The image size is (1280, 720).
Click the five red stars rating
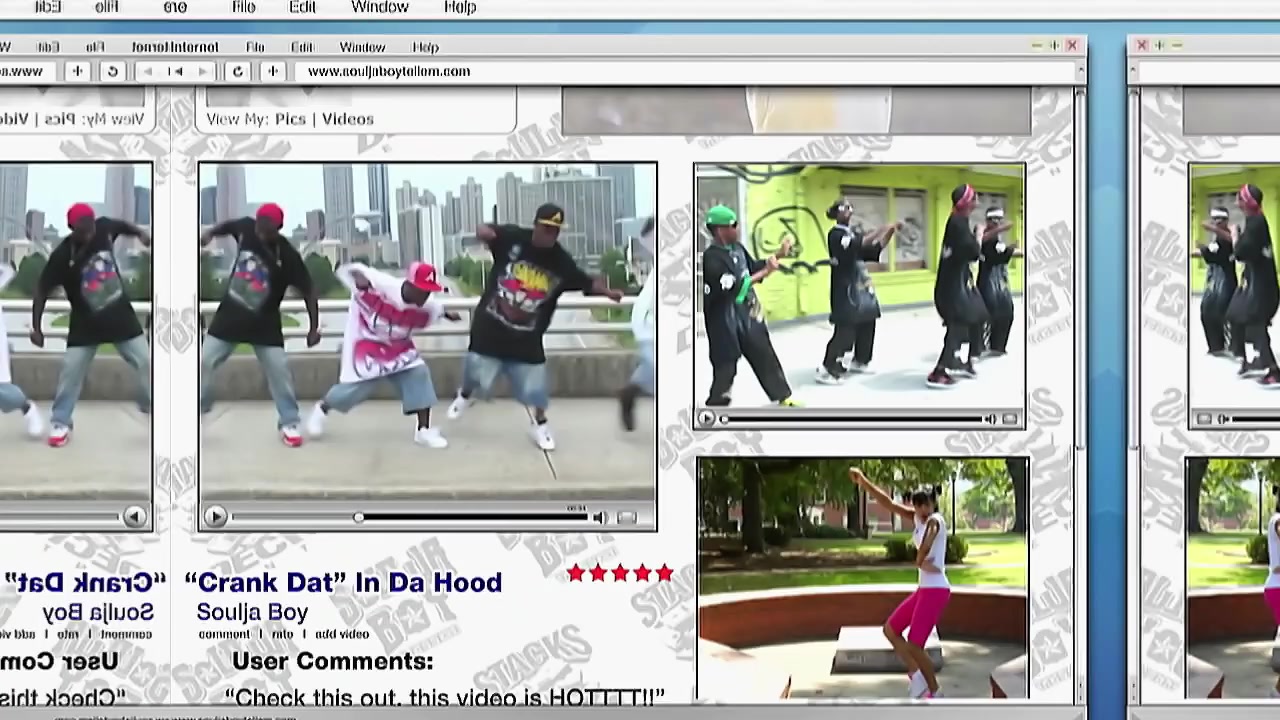pos(620,573)
